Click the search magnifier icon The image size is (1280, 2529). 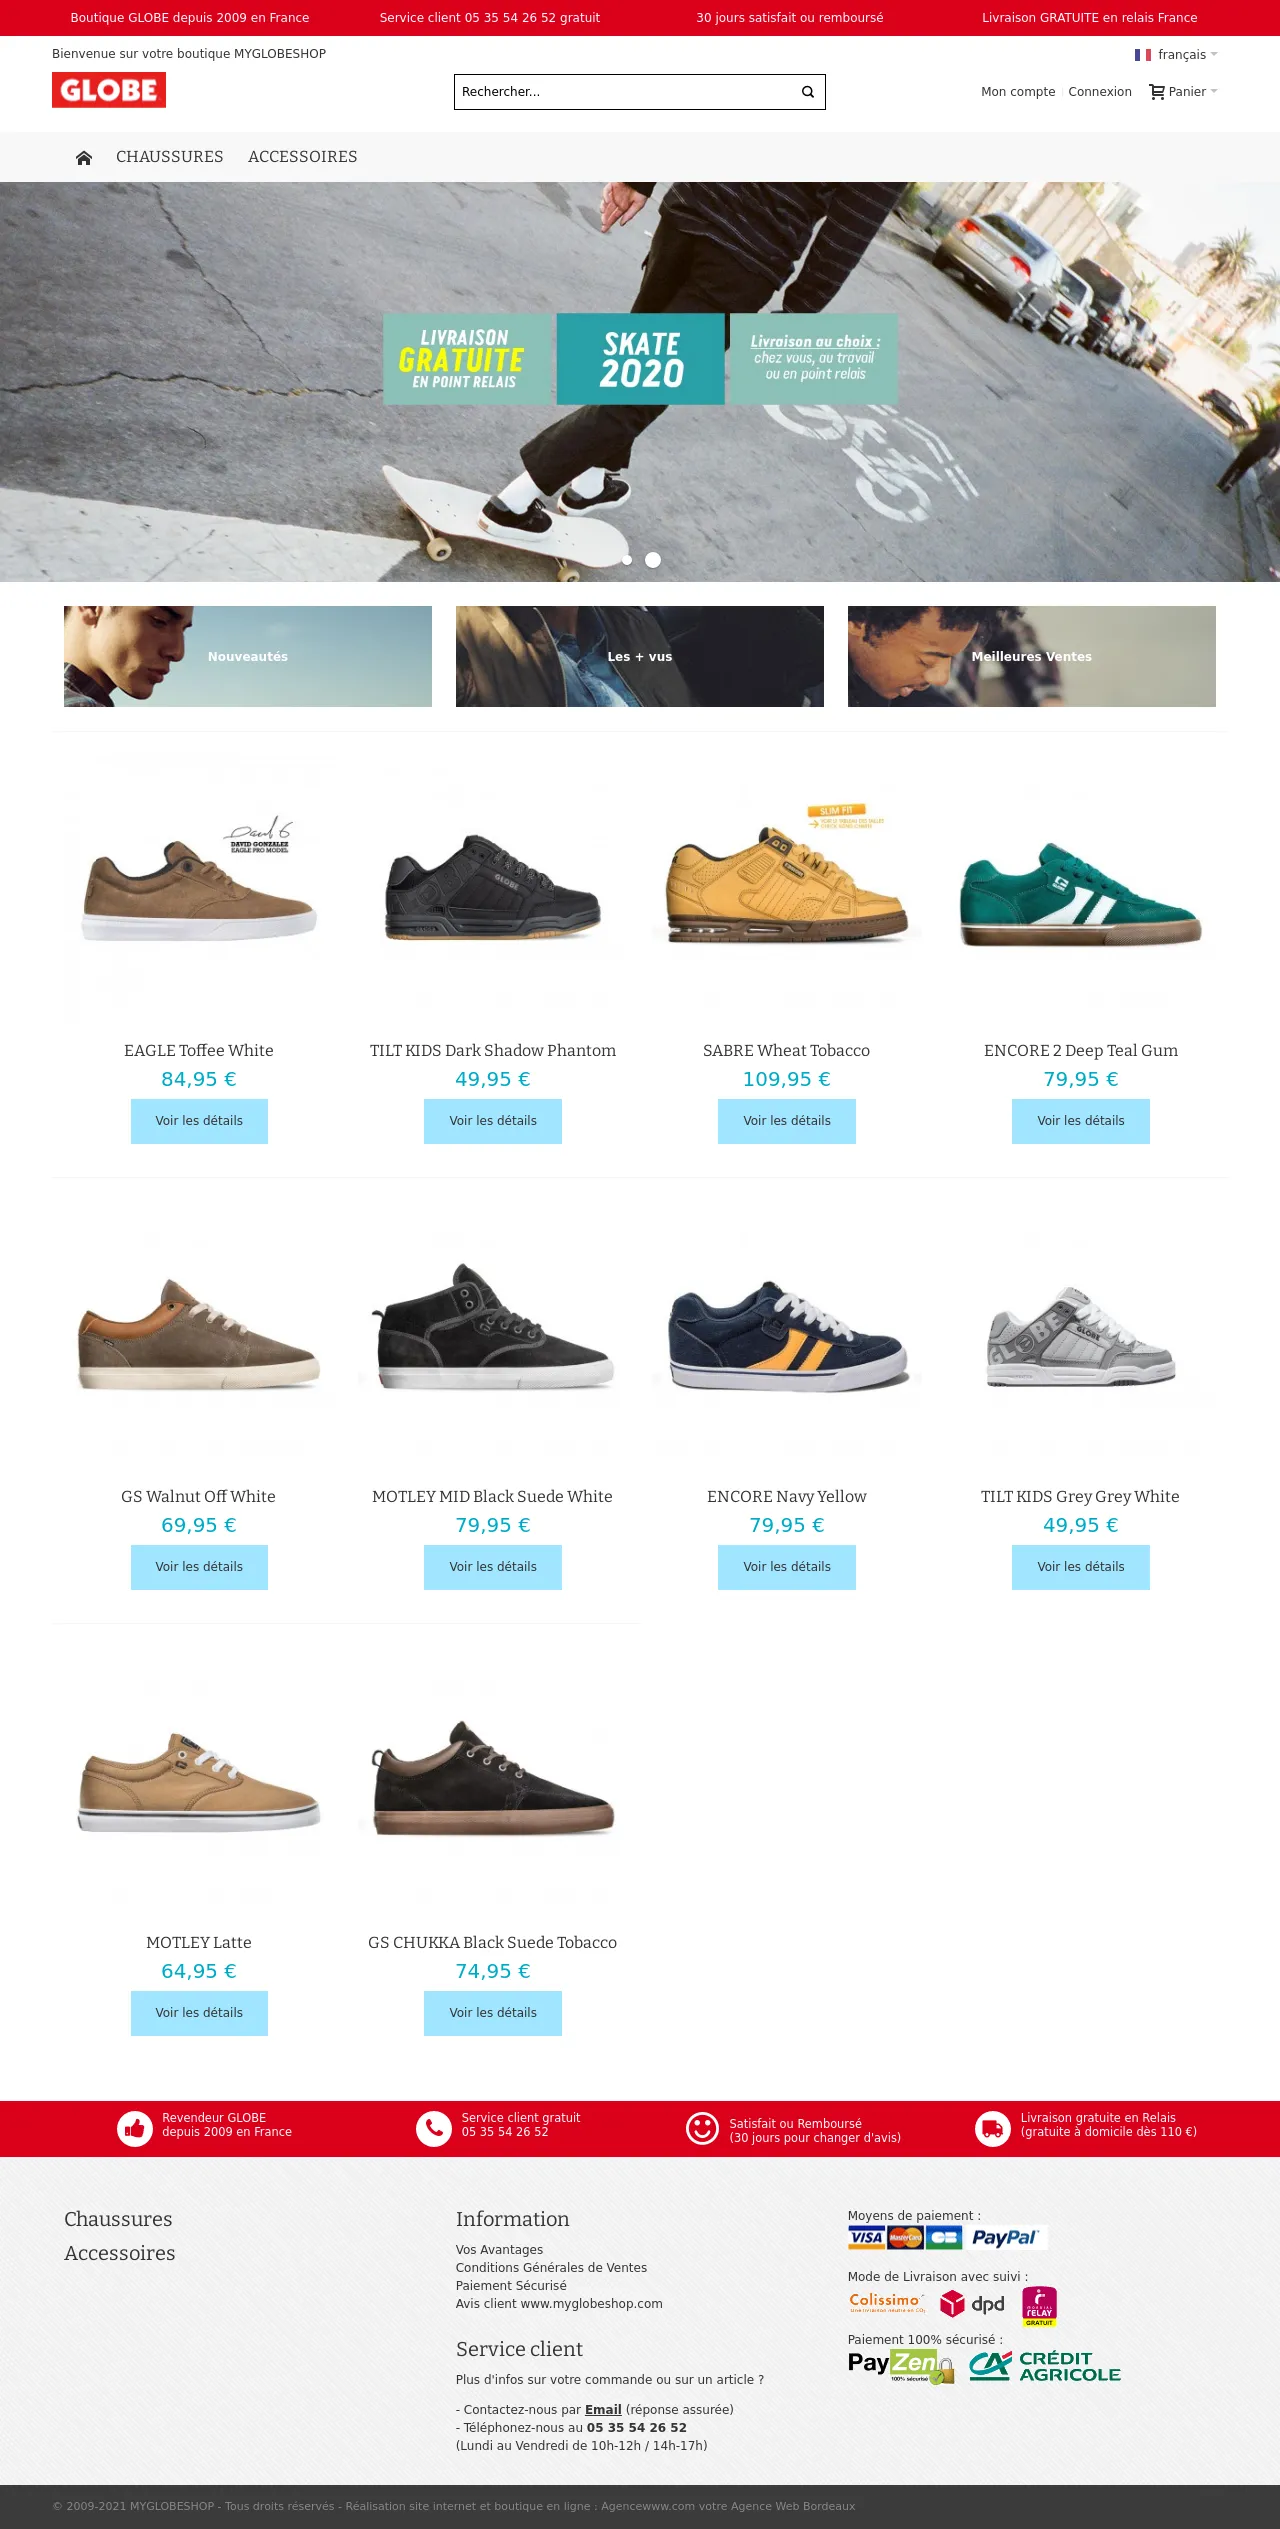(808, 92)
